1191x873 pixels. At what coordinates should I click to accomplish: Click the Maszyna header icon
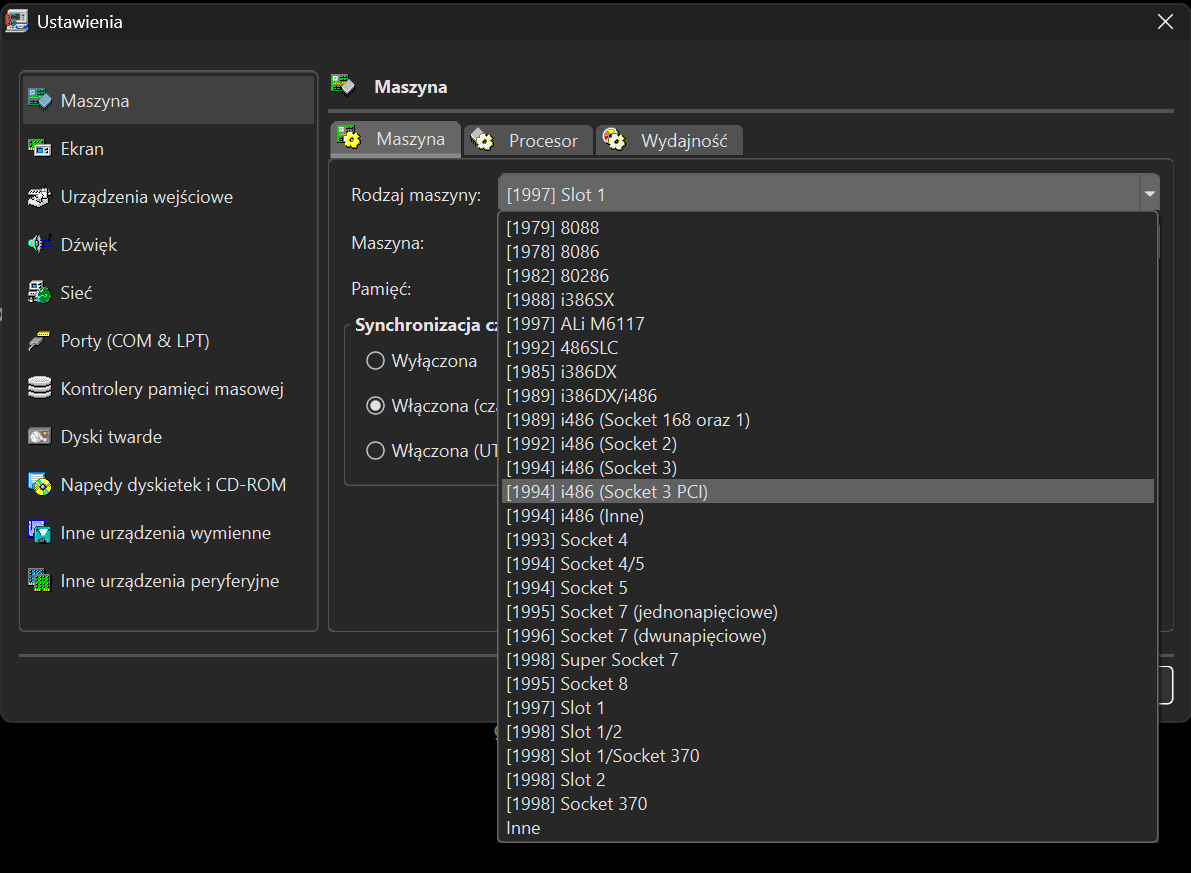343,85
